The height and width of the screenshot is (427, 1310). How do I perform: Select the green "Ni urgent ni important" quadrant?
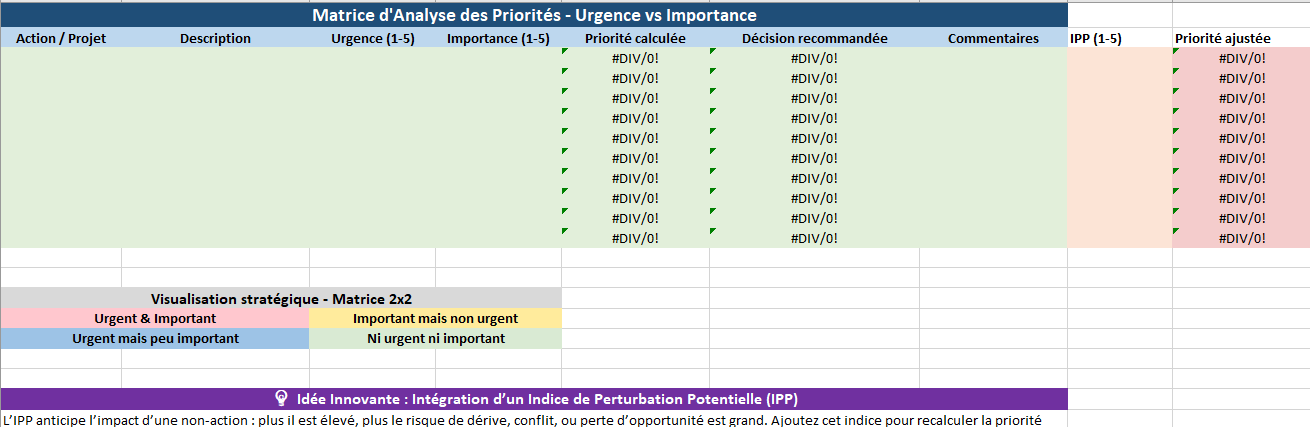point(435,339)
